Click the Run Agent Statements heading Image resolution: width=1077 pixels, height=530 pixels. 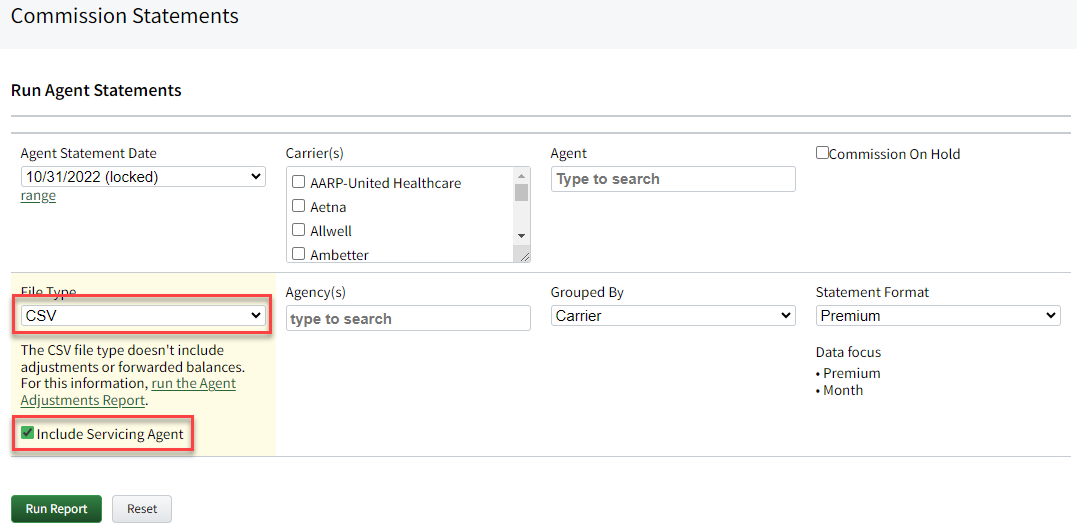click(x=96, y=90)
